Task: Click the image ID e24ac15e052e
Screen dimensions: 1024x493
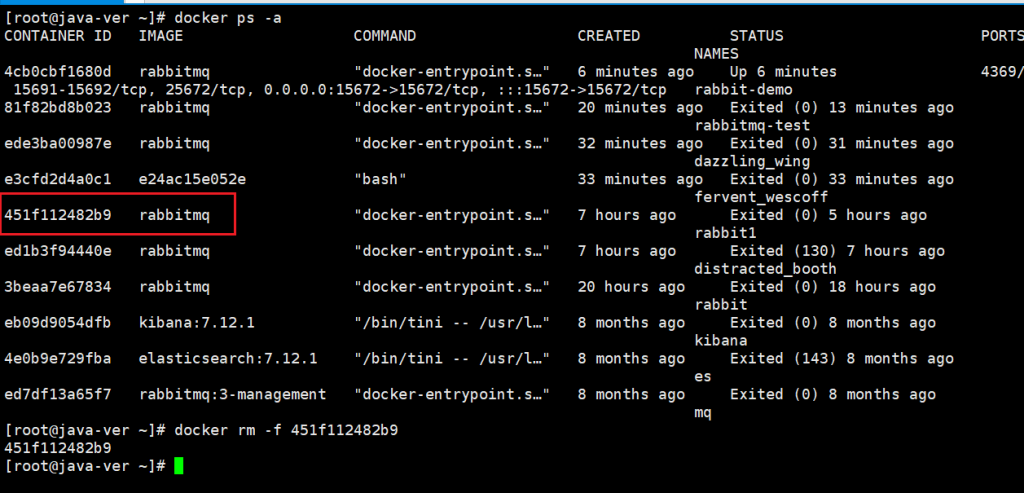Action: pyautogui.click(x=192, y=179)
